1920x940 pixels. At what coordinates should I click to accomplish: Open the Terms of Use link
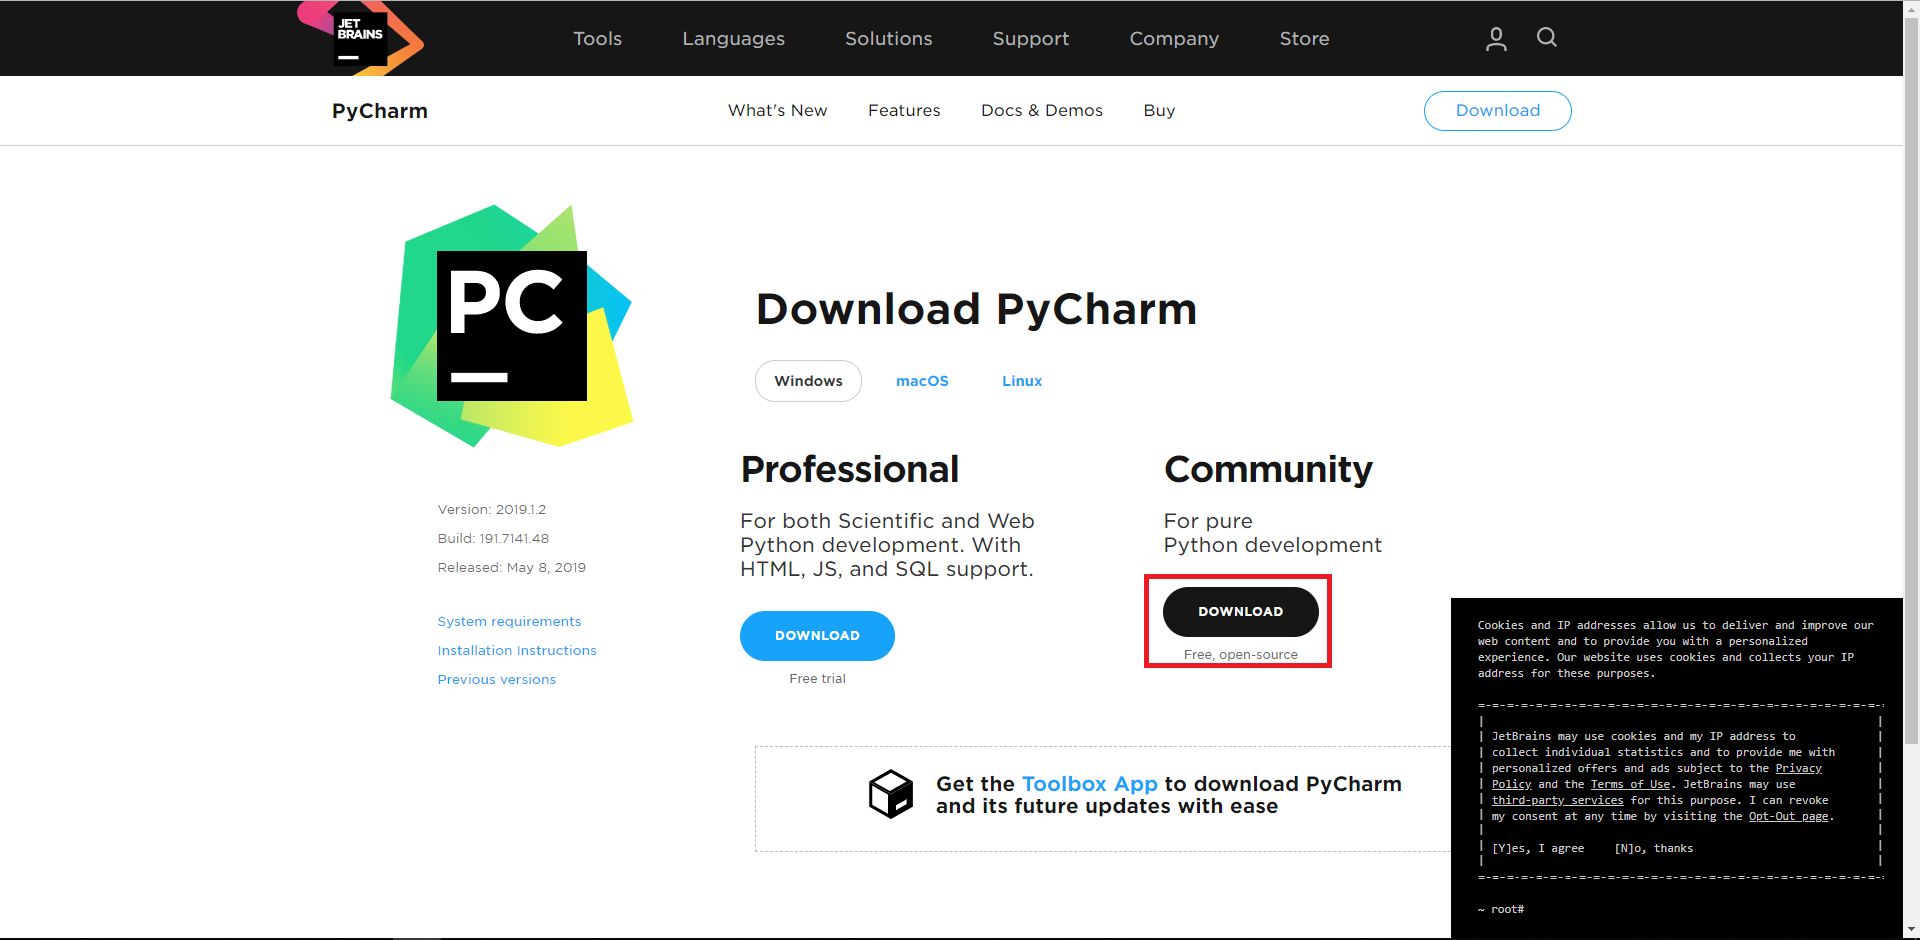pos(1630,784)
